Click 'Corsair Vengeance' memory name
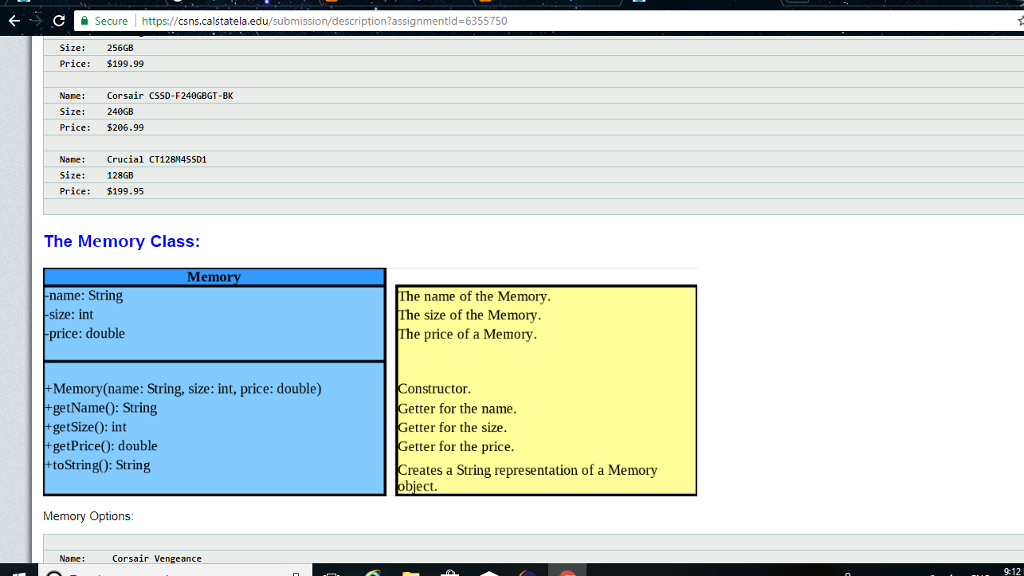Screen dimensions: 1024x576 point(157,558)
